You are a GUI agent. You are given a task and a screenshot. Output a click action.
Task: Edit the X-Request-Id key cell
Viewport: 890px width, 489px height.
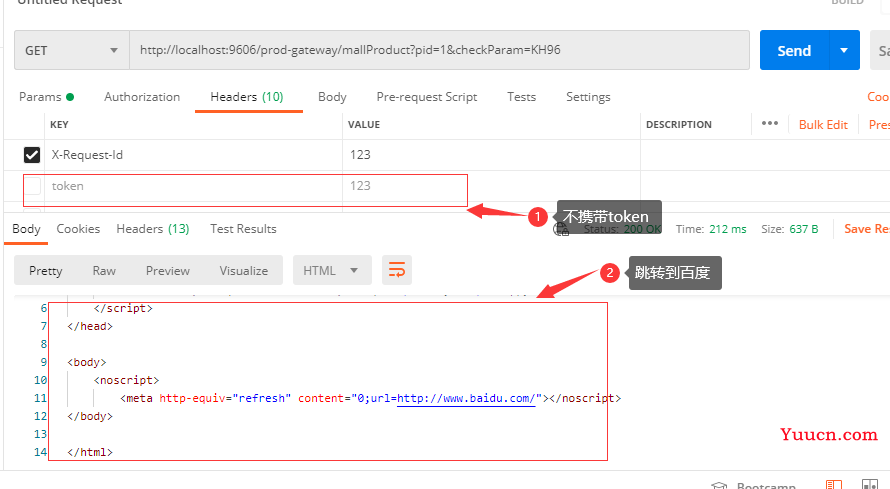point(193,155)
